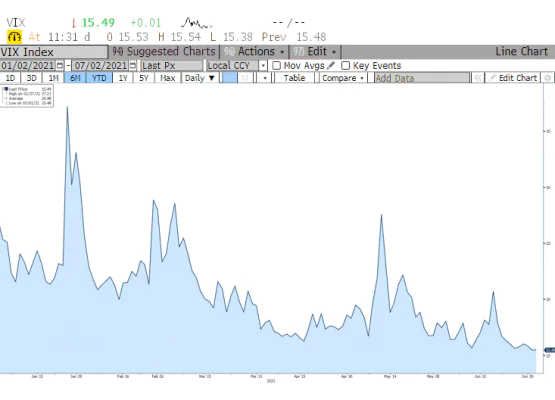Open end date calendar picker icon

point(133,65)
